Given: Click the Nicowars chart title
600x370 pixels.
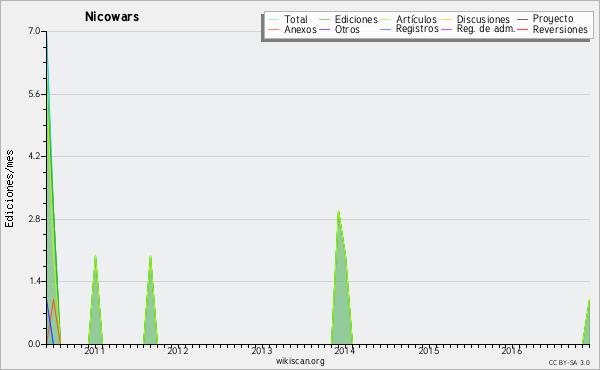Looking at the screenshot, I should coord(112,17).
